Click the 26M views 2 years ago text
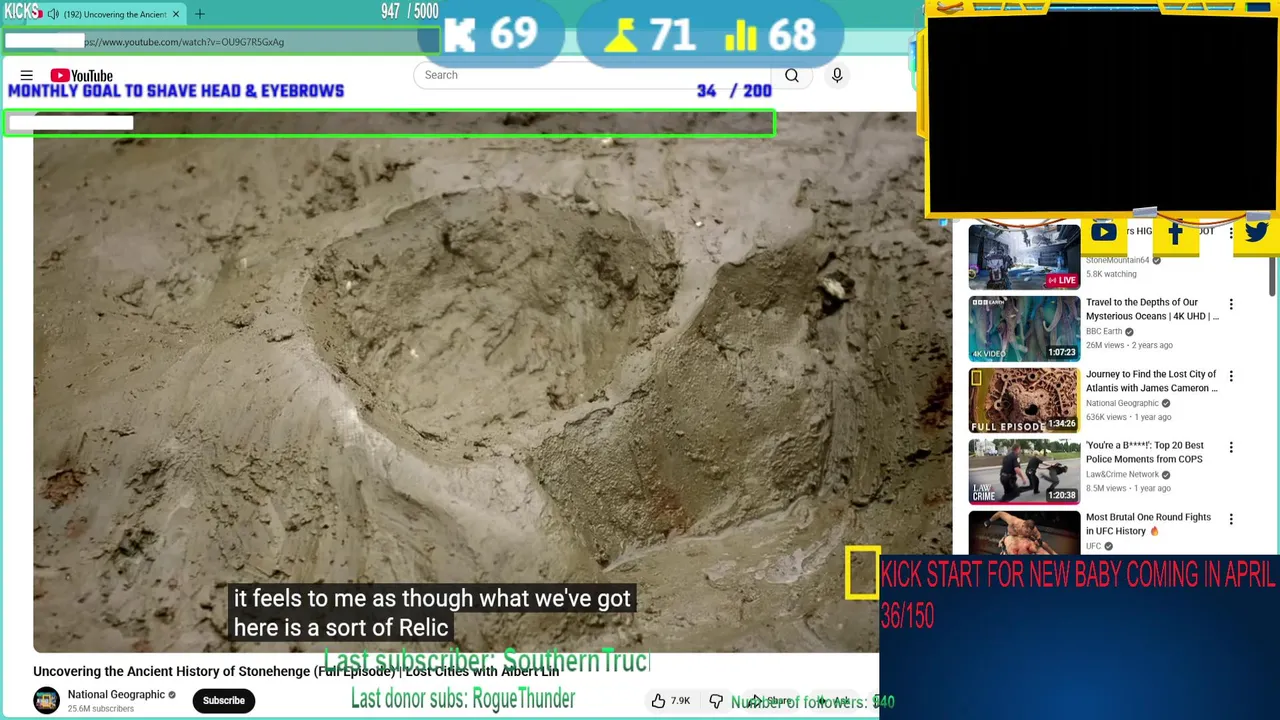Screen dimensions: 1280x720 (1129, 345)
